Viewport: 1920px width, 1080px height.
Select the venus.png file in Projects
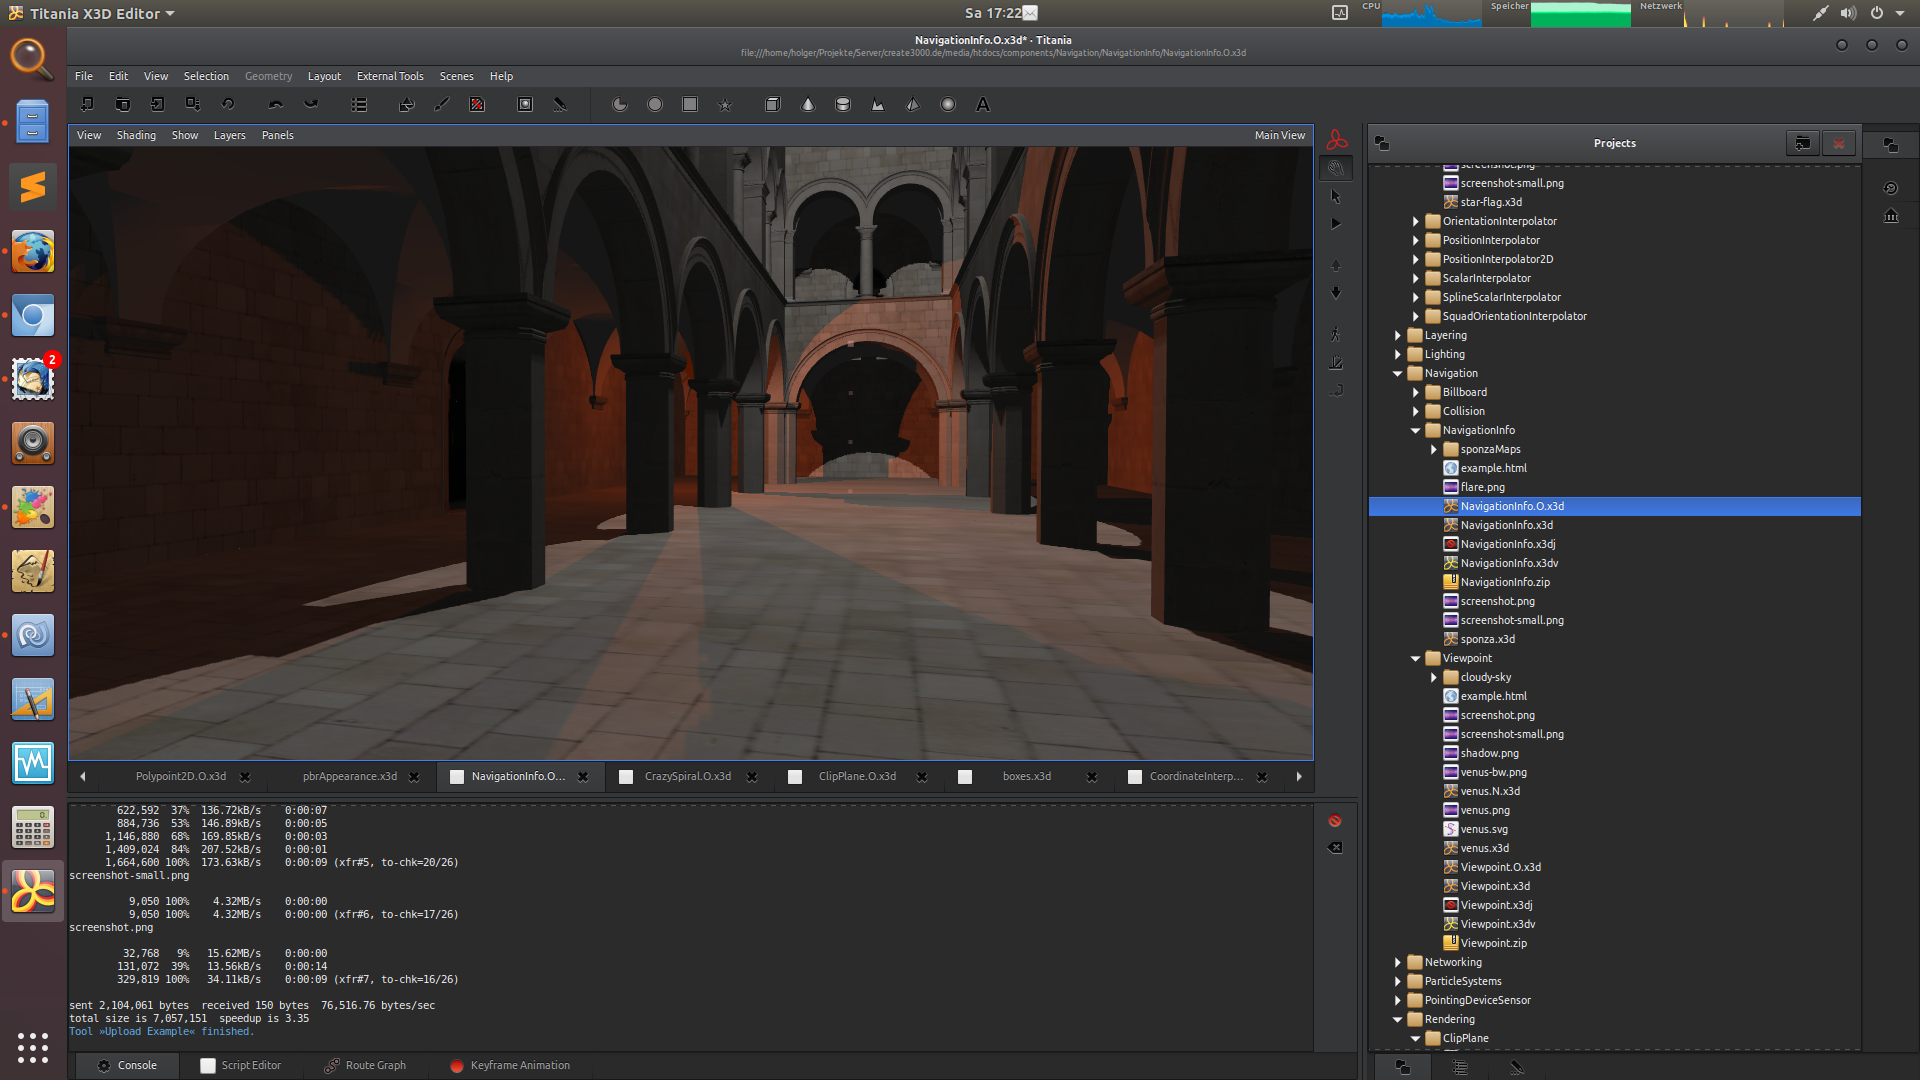click(x=1487, y=810)
